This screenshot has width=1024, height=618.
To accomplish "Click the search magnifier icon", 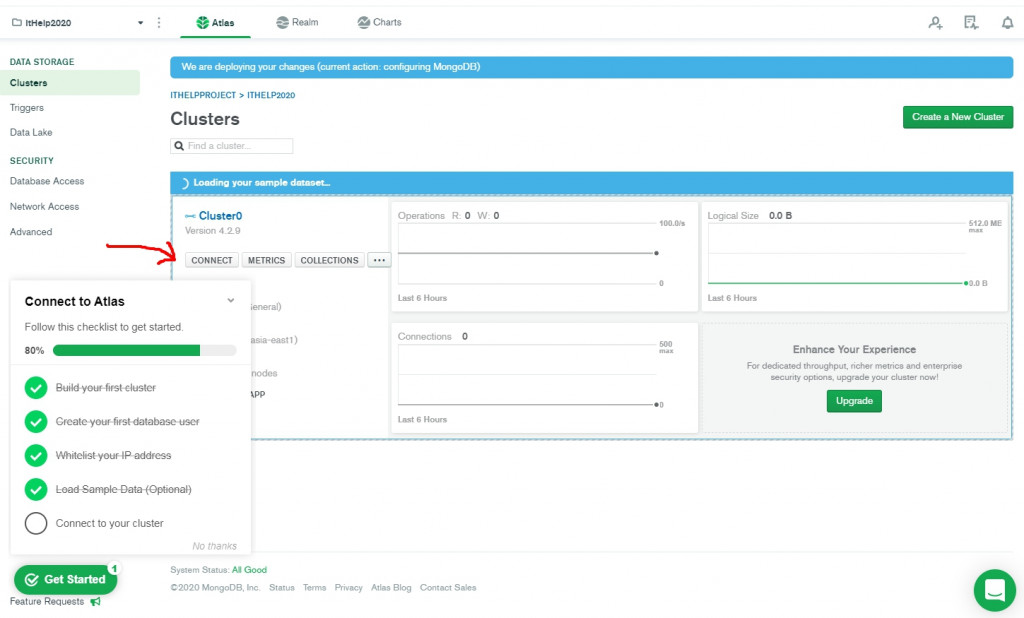I will tap(179, 146).
